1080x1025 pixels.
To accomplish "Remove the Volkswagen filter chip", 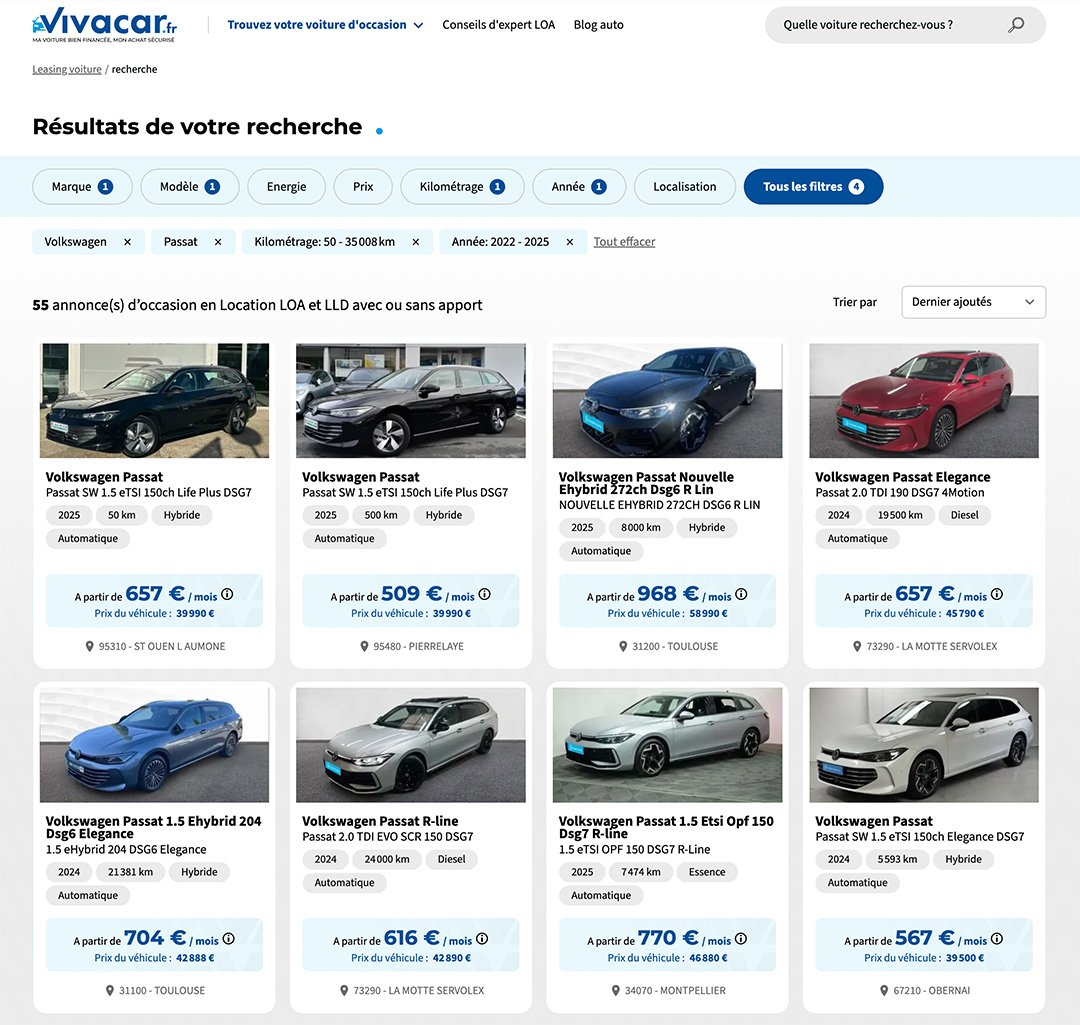I will pos(127,242).
